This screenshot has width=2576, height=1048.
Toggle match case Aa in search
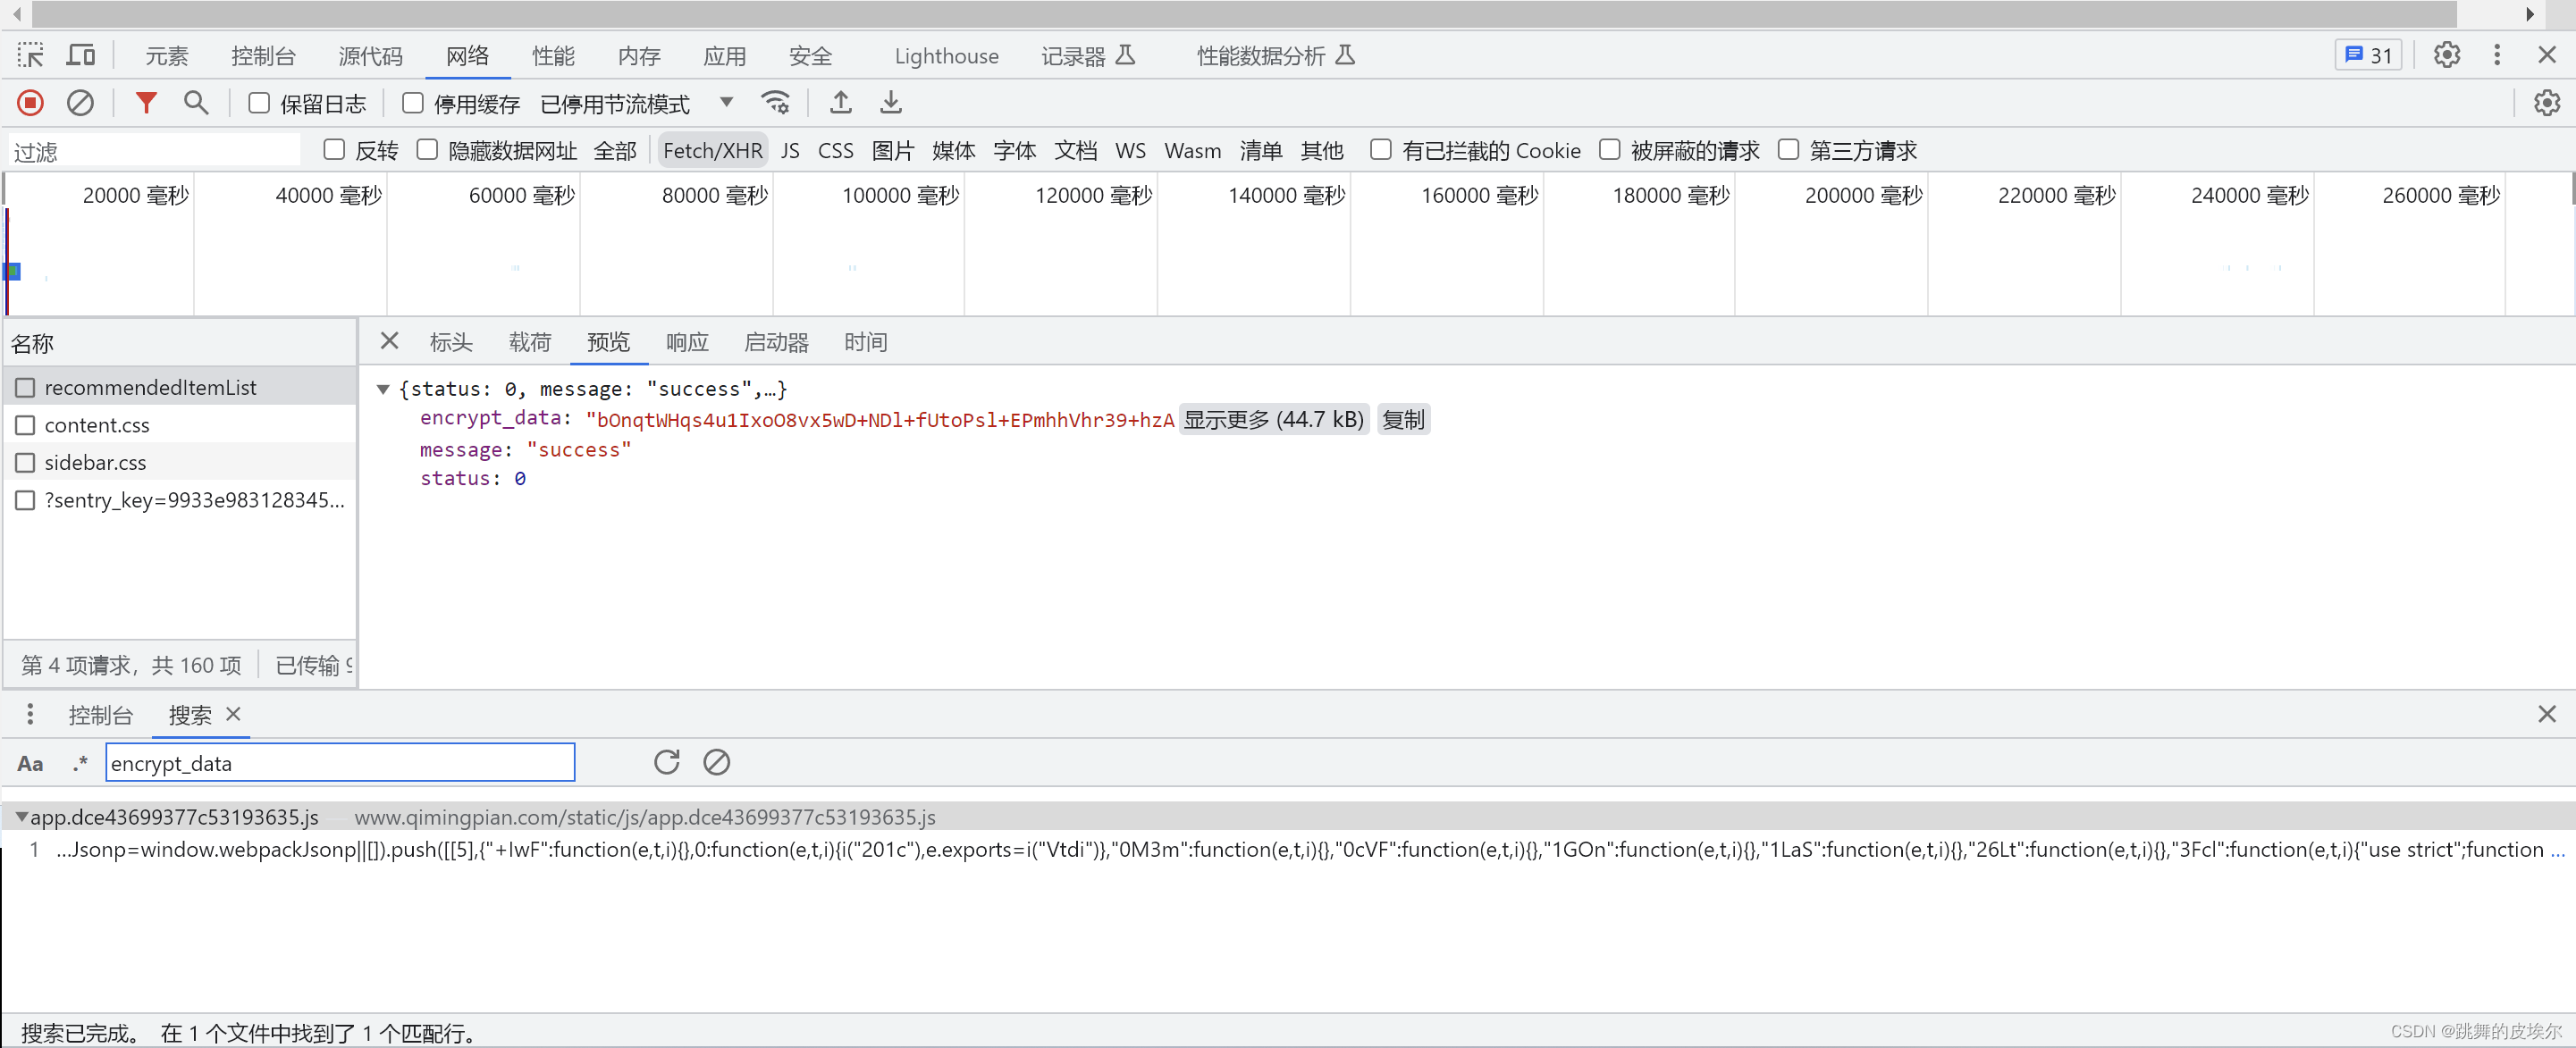(x=30, y=764)
